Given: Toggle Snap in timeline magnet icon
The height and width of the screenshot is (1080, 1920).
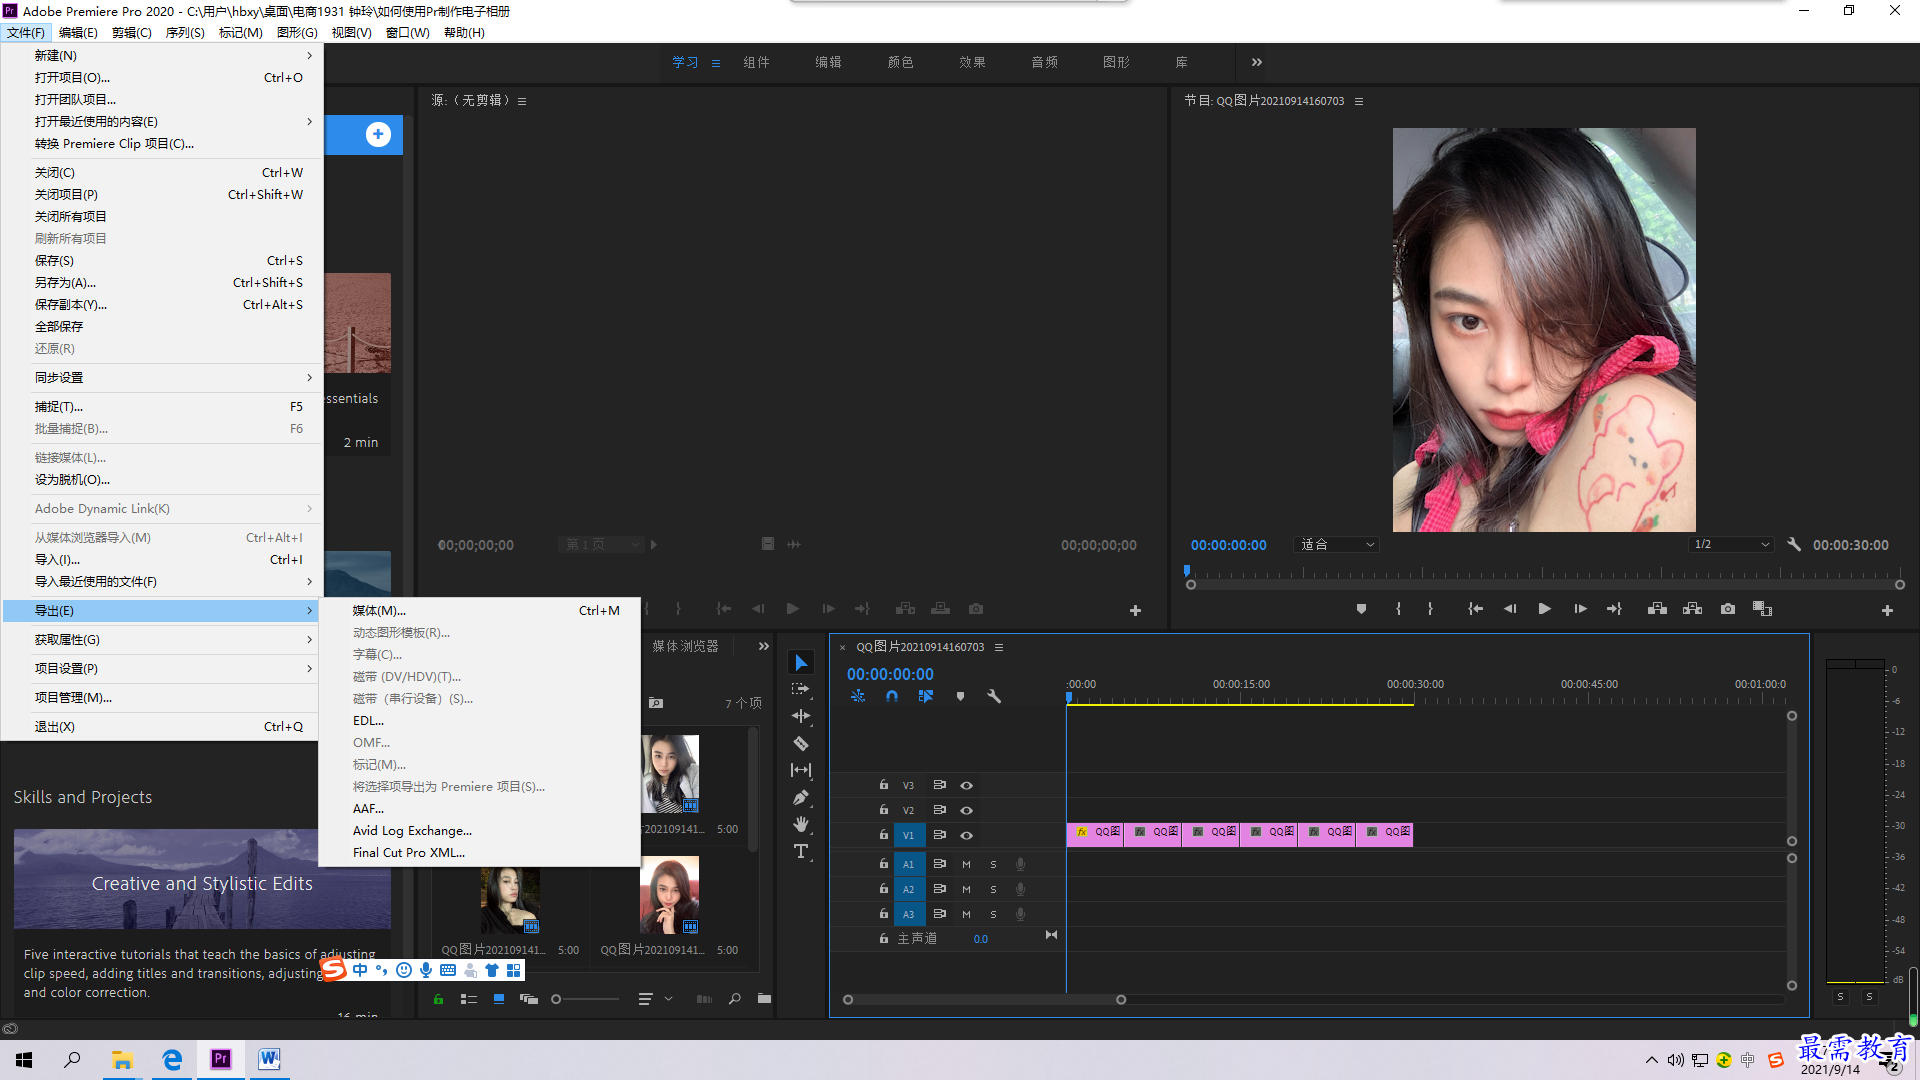Looking at the screenshot, I should pos(892,696).
